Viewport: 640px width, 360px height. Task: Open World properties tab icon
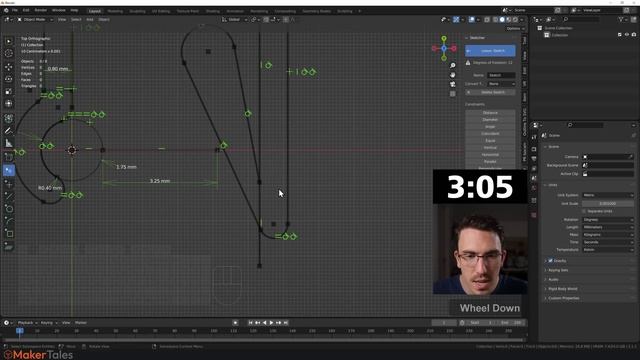(x=534, y=189)
